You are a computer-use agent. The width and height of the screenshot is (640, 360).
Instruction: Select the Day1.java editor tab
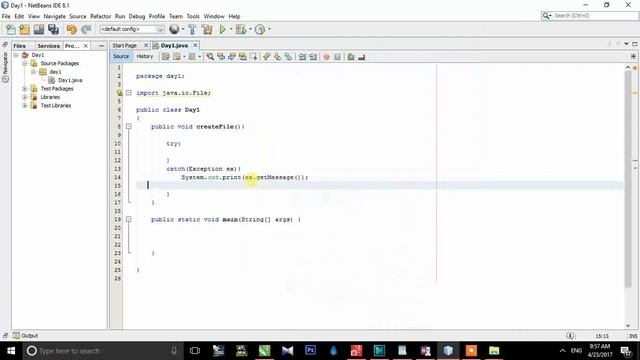pos(174,45)
